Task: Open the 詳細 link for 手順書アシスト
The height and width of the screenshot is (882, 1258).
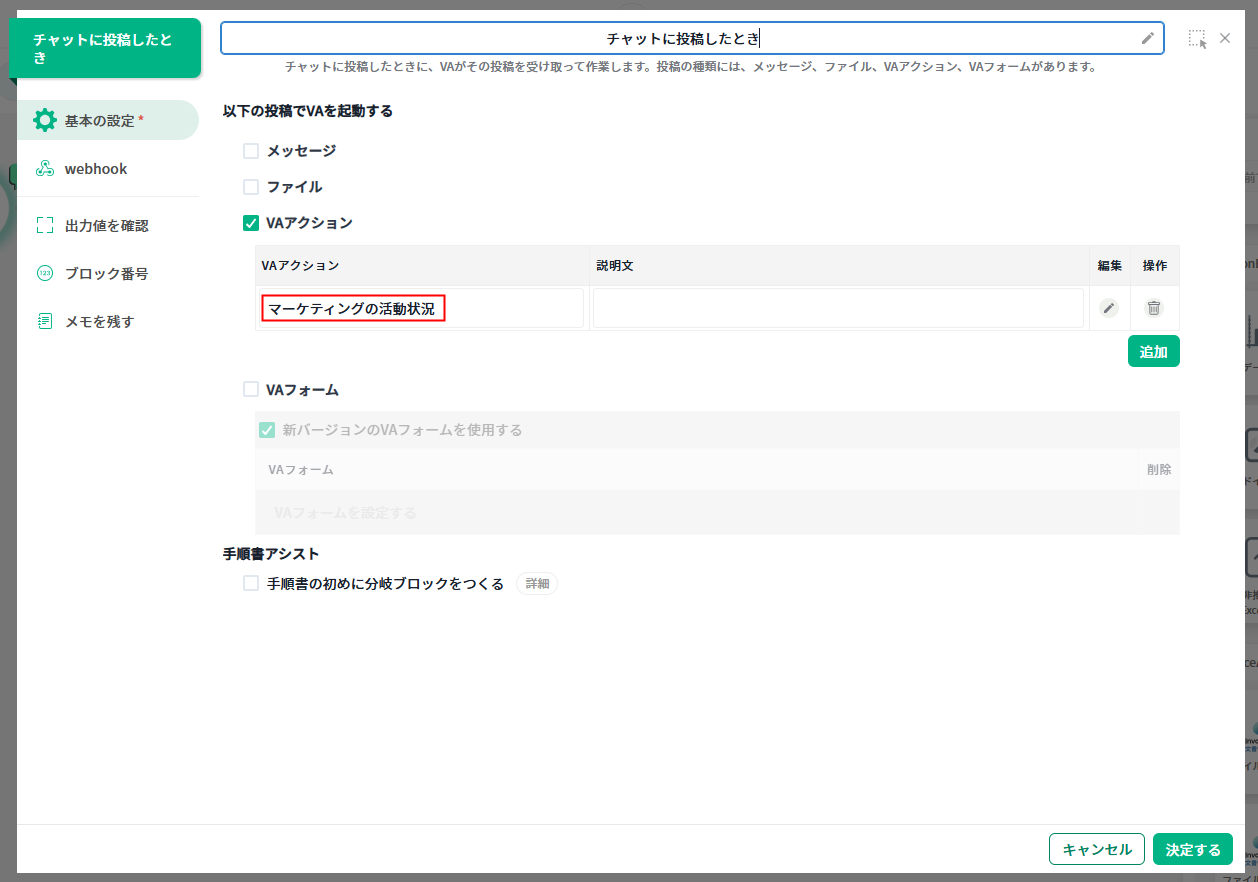Action: click(537, 584)
